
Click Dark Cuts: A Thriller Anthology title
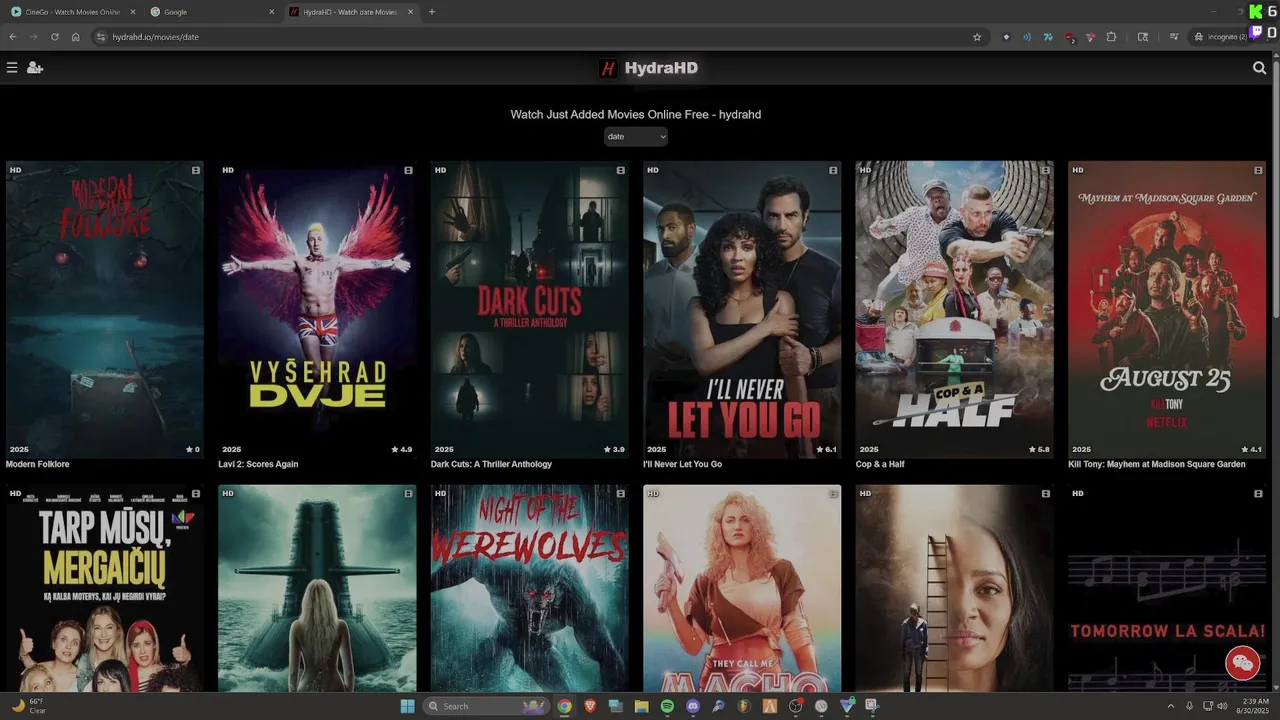point(491,464)
